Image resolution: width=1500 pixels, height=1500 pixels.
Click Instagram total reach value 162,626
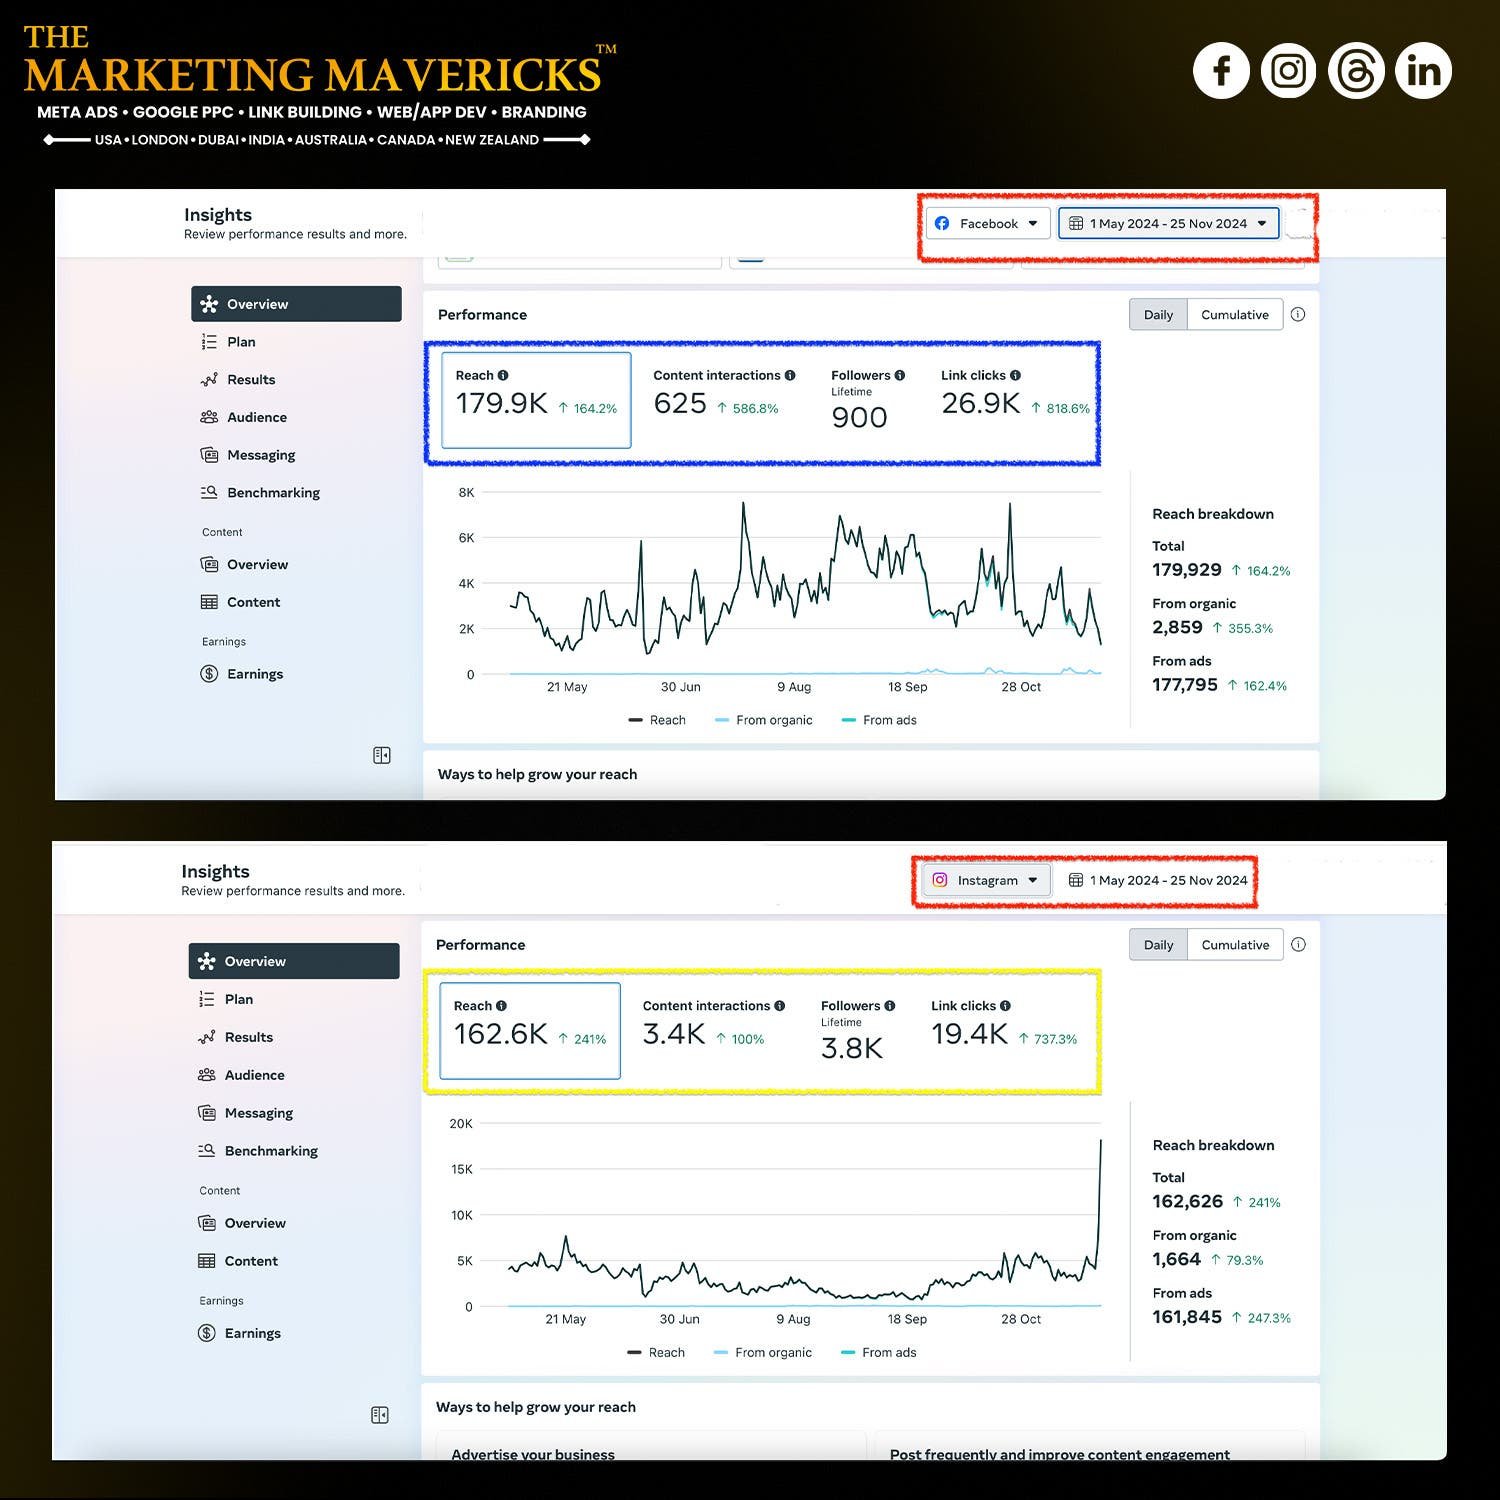1188,1202
